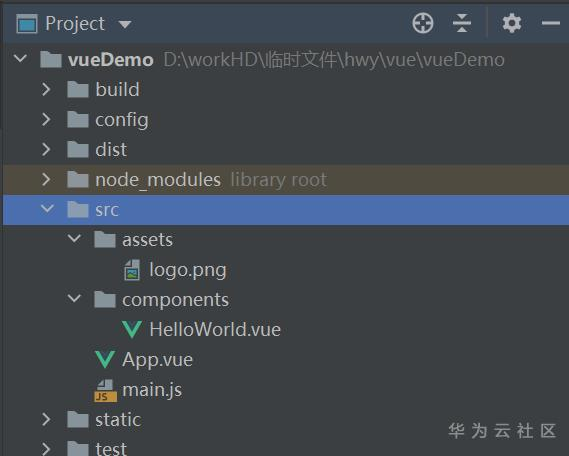Select the test folder

pos(111,449)
